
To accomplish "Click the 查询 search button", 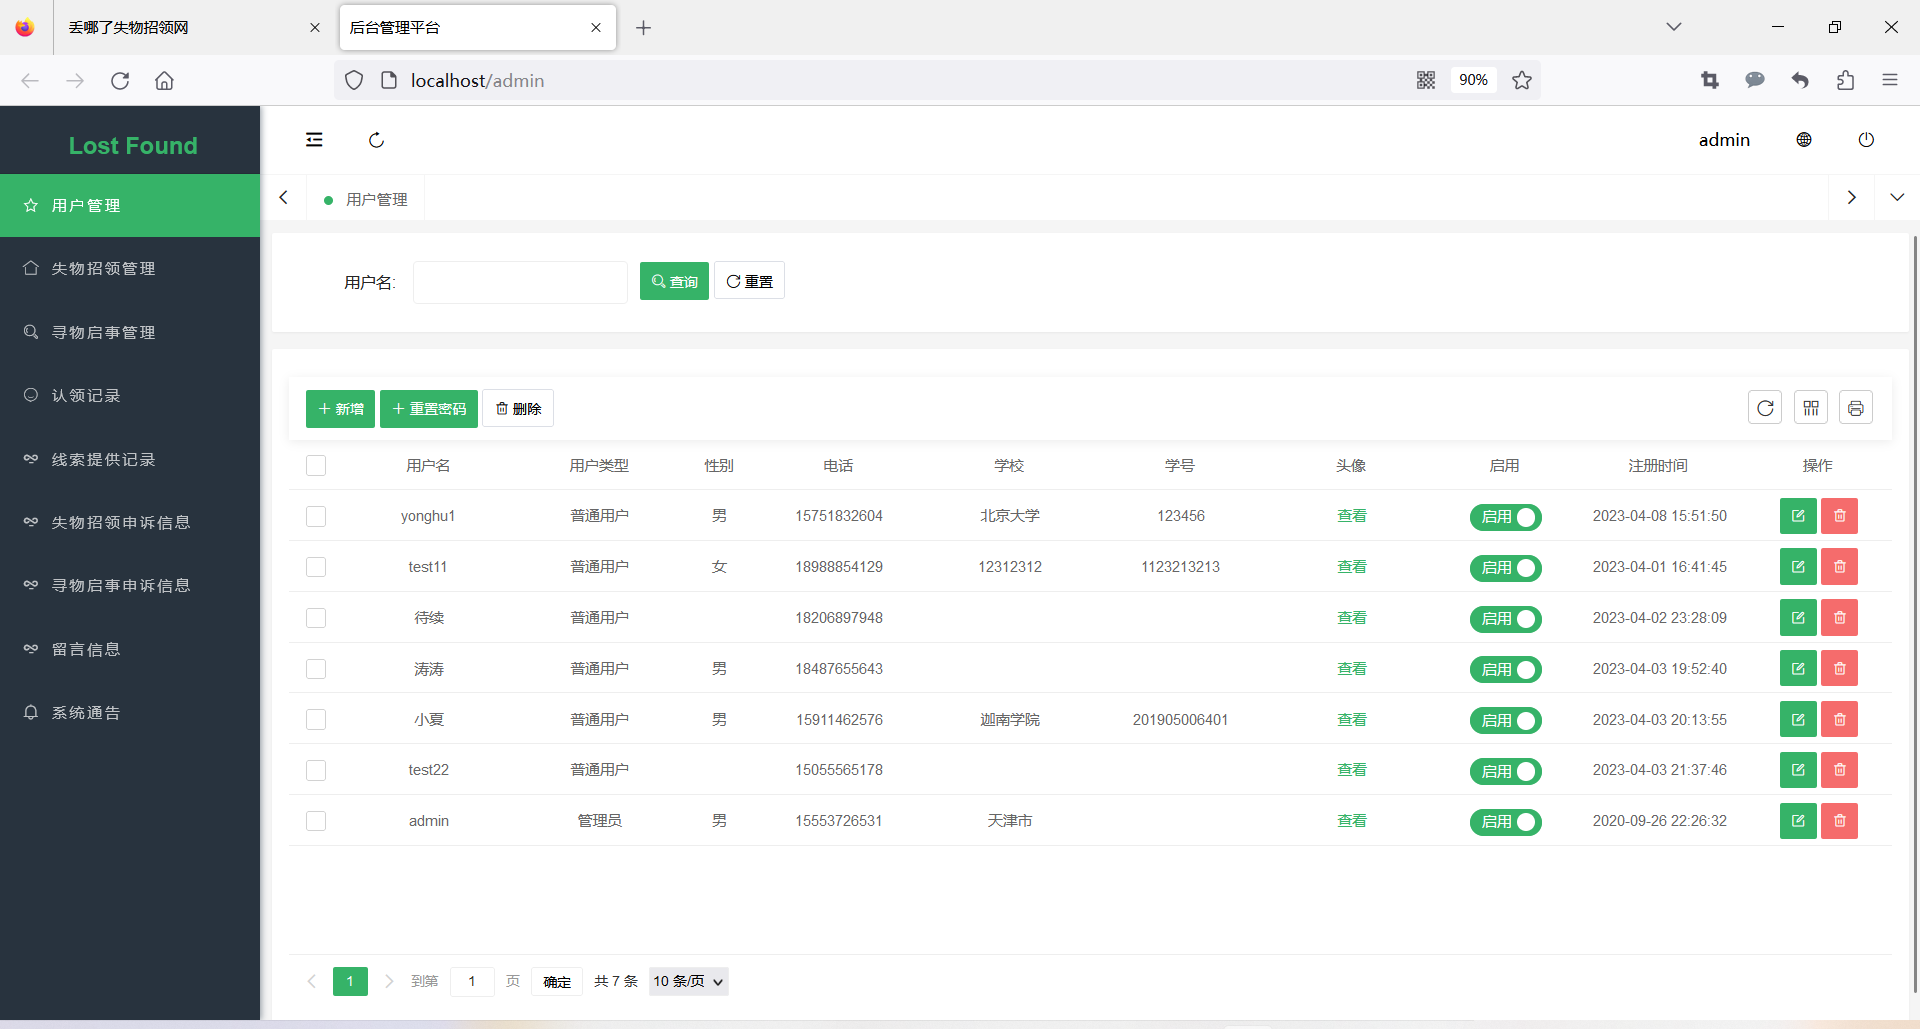I will (674, 282).
